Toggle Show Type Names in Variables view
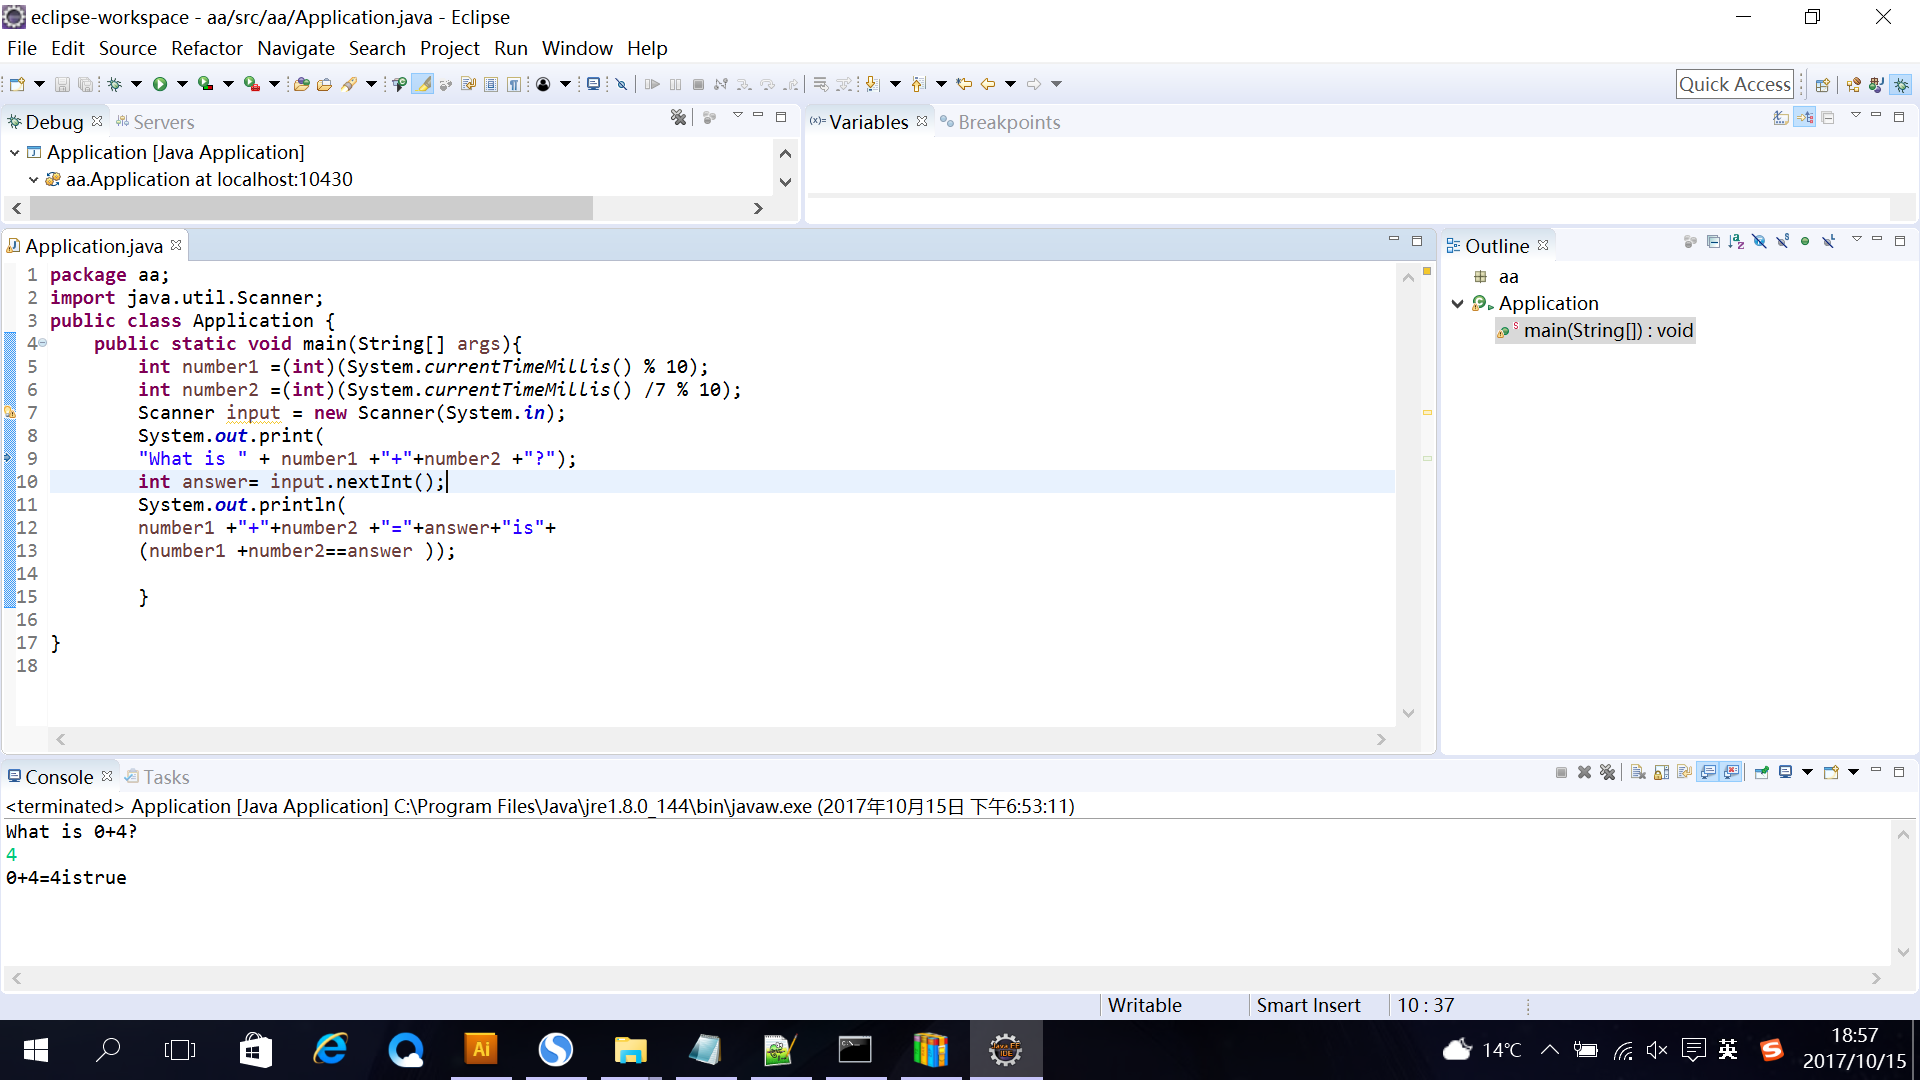1920x1080 pixels. click(x=1781, y=117)
